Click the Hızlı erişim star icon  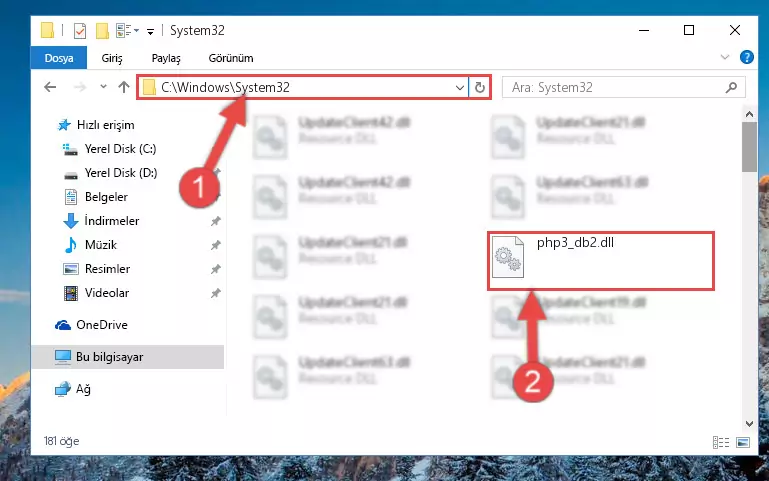pos(64,125)
